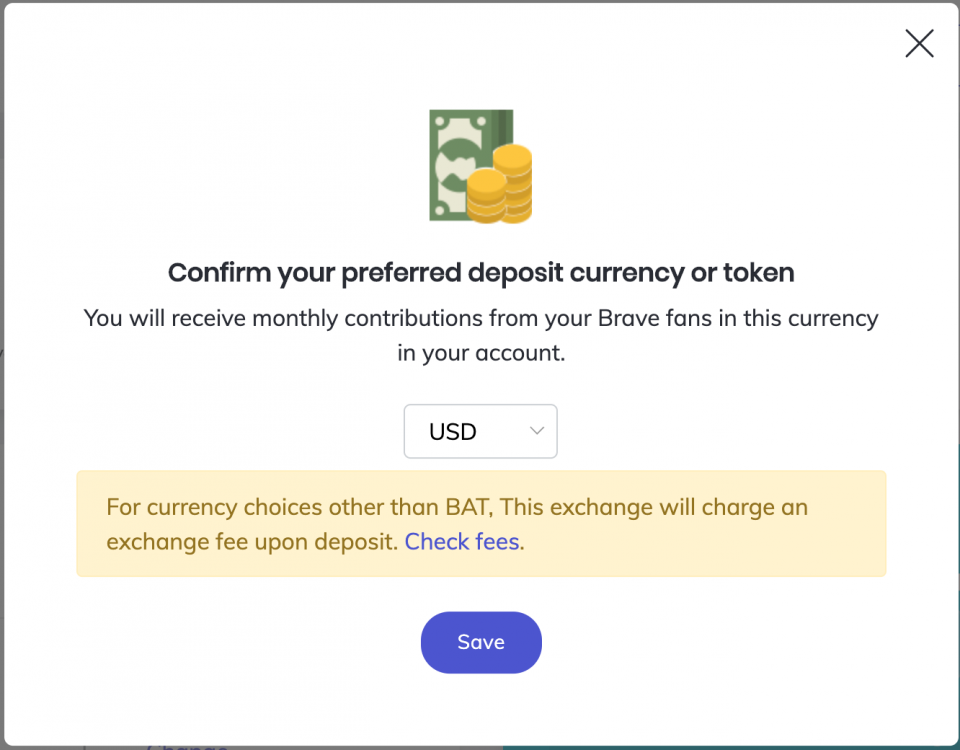Click the white portrait on the bill
Image resolution: width=960 pixels, height=750 pixels.
click(455, 165)
